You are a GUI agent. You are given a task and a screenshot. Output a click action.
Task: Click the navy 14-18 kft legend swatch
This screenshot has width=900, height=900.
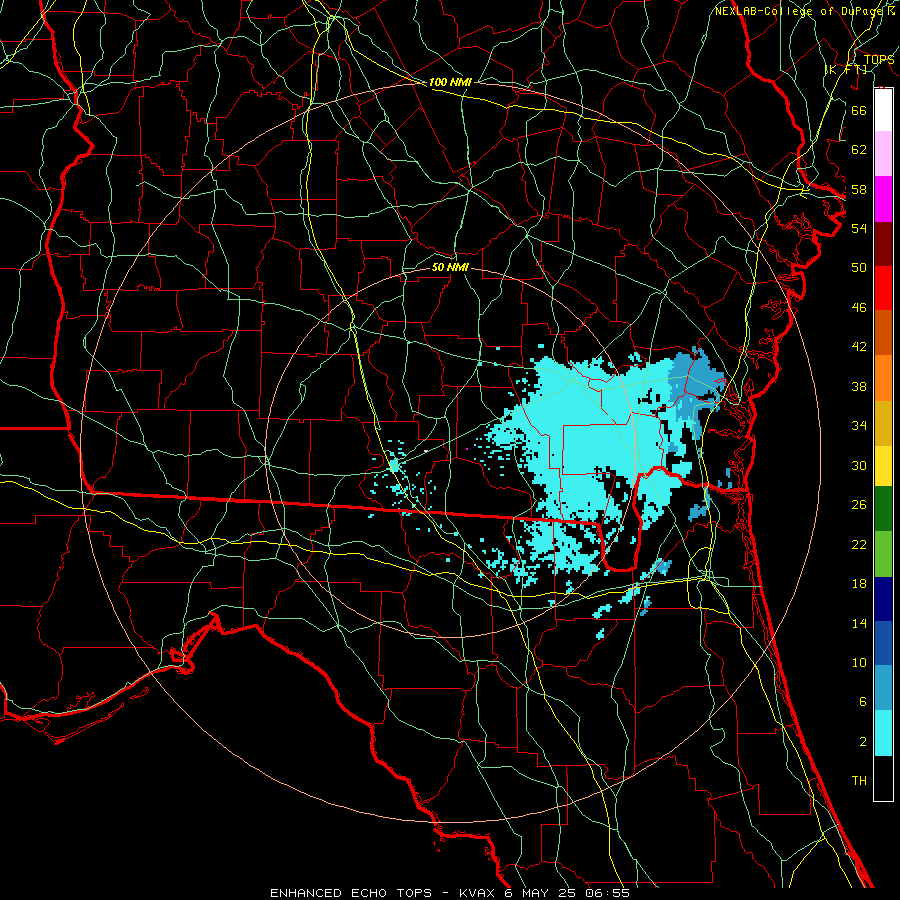tap(883, 599)
